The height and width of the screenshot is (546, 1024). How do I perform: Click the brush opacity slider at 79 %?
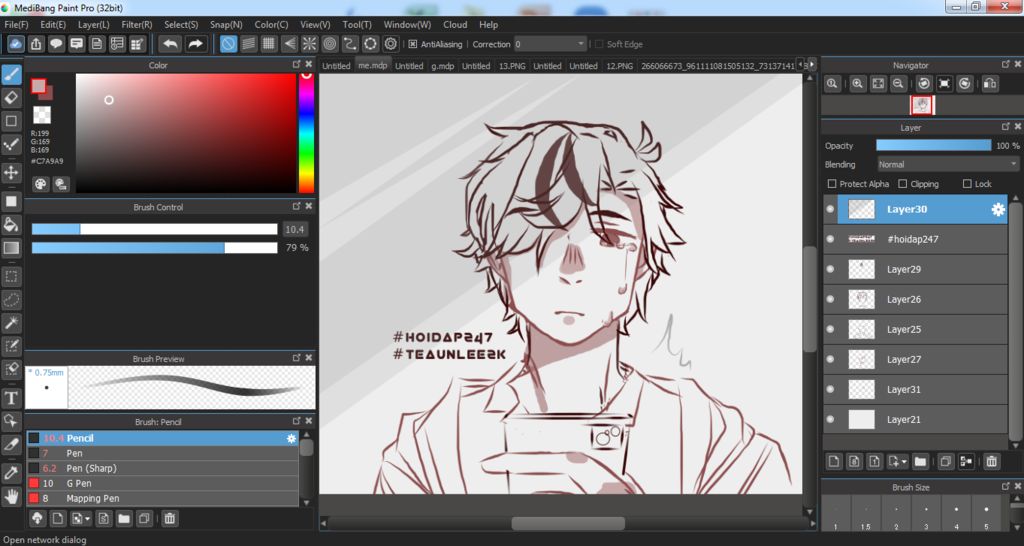click(154, 248)
